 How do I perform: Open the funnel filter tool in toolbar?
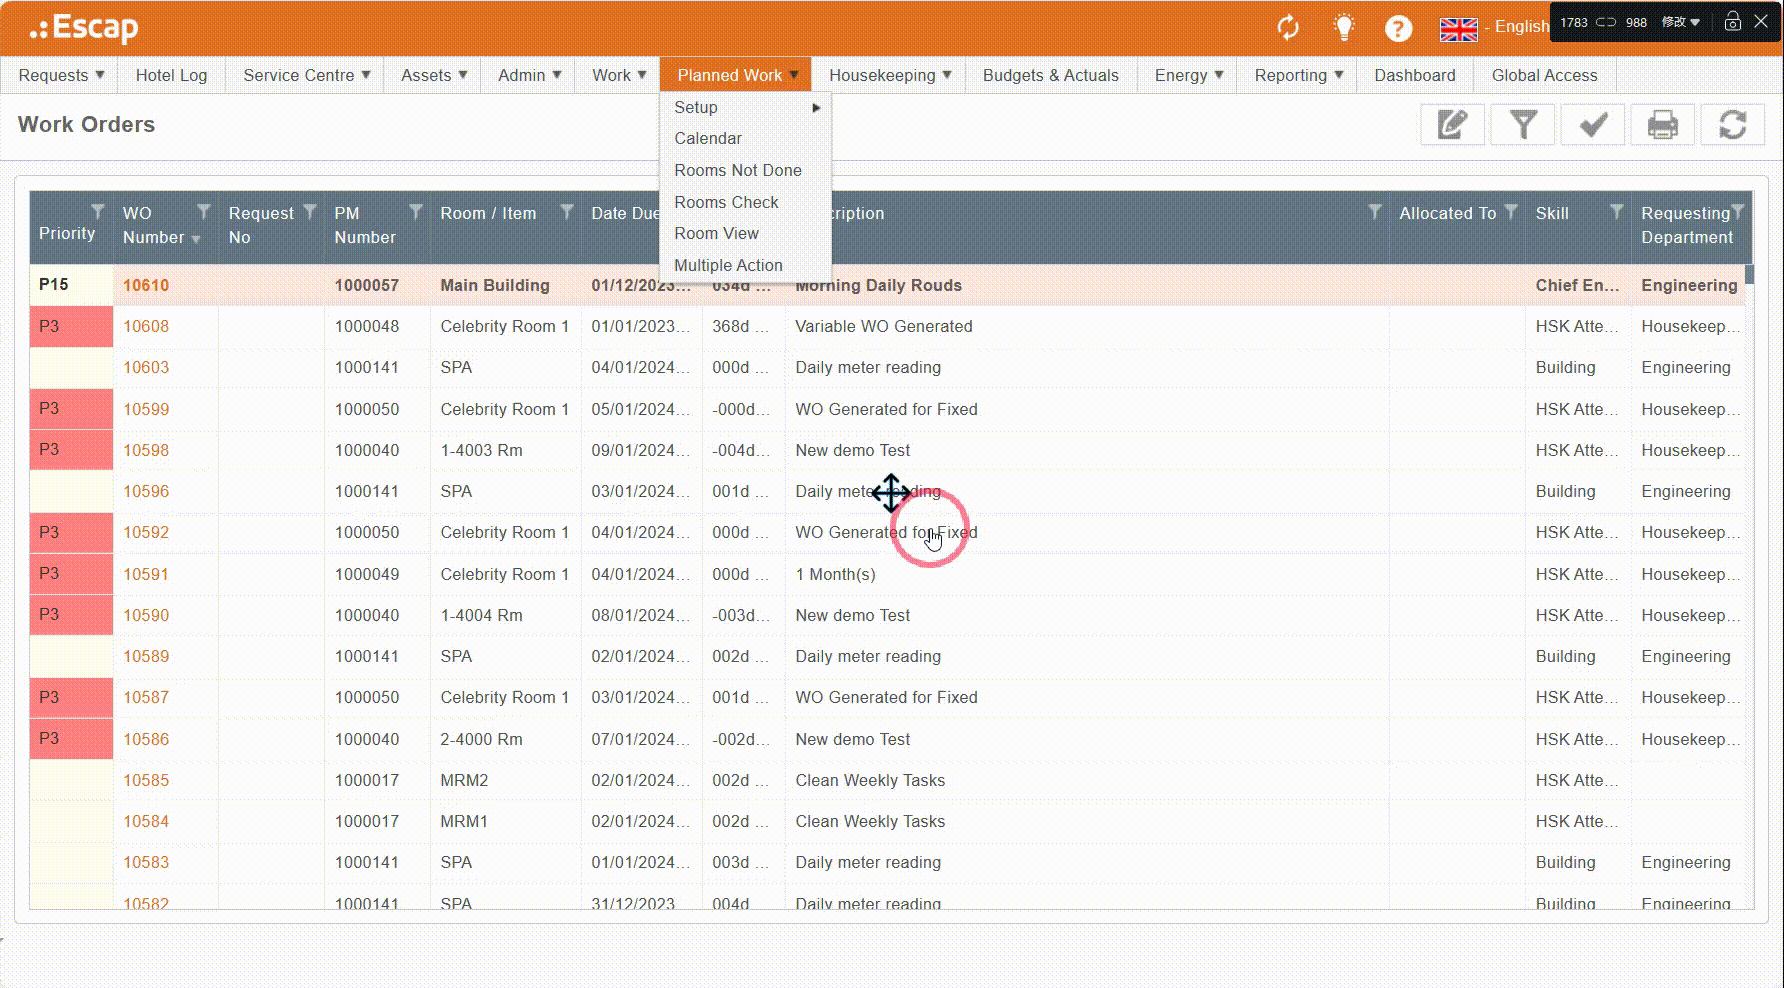[x=1522, y=125]
